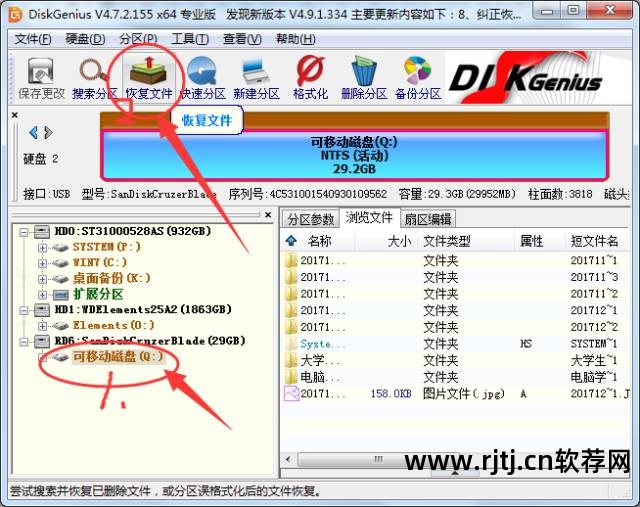Click the Elements (O:) partition icon
The width and height of the screenshot is (640, 507).
(60, 326)
